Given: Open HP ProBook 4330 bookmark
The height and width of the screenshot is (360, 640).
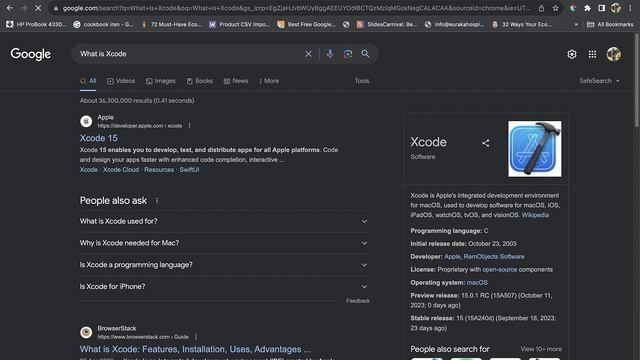Looking at the screenshot, I should 36,24.
